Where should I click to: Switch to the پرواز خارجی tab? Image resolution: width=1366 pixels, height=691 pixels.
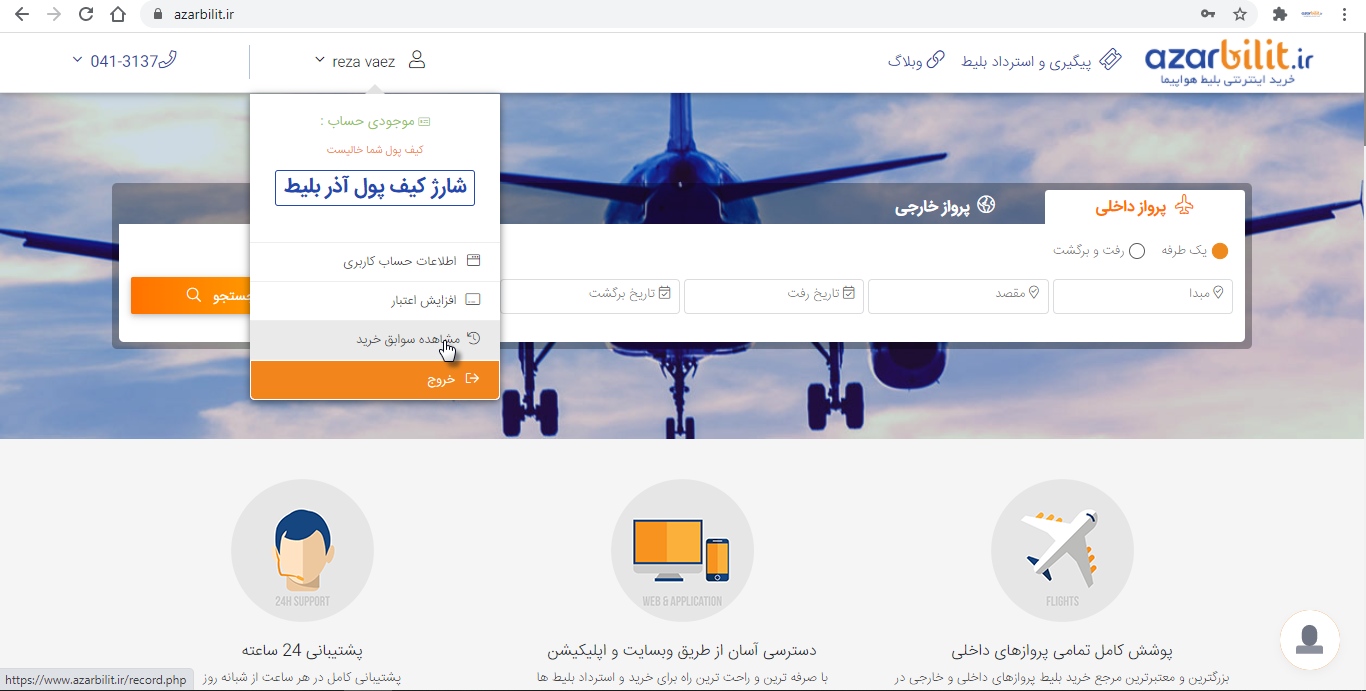(945, 207)
